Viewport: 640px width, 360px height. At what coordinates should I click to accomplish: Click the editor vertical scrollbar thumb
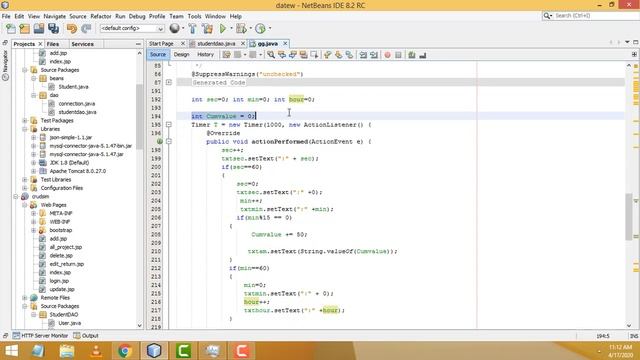point(629,216)
